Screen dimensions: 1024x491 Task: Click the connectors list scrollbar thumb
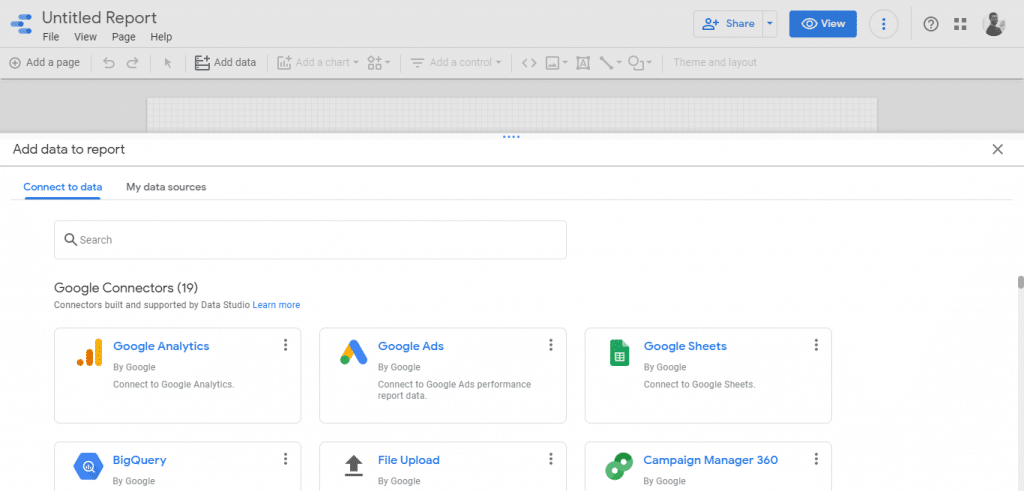click(1020, 283)
